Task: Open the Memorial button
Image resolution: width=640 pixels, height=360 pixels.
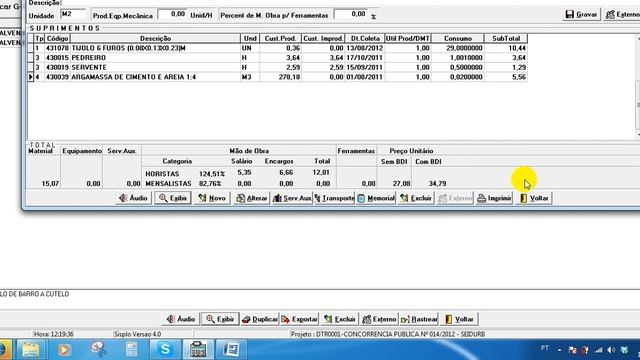Action: (376, 198)
